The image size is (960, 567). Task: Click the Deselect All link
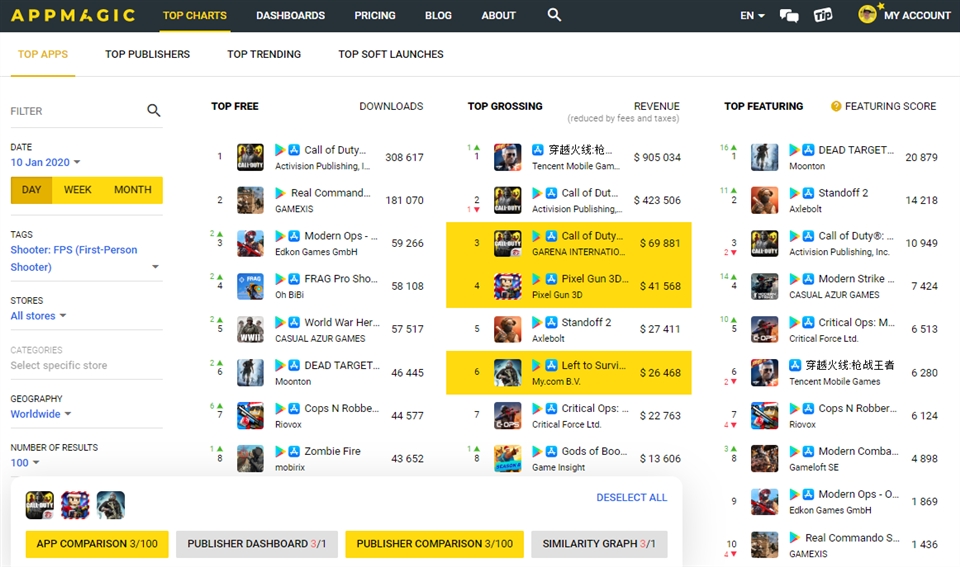(631, 498)
